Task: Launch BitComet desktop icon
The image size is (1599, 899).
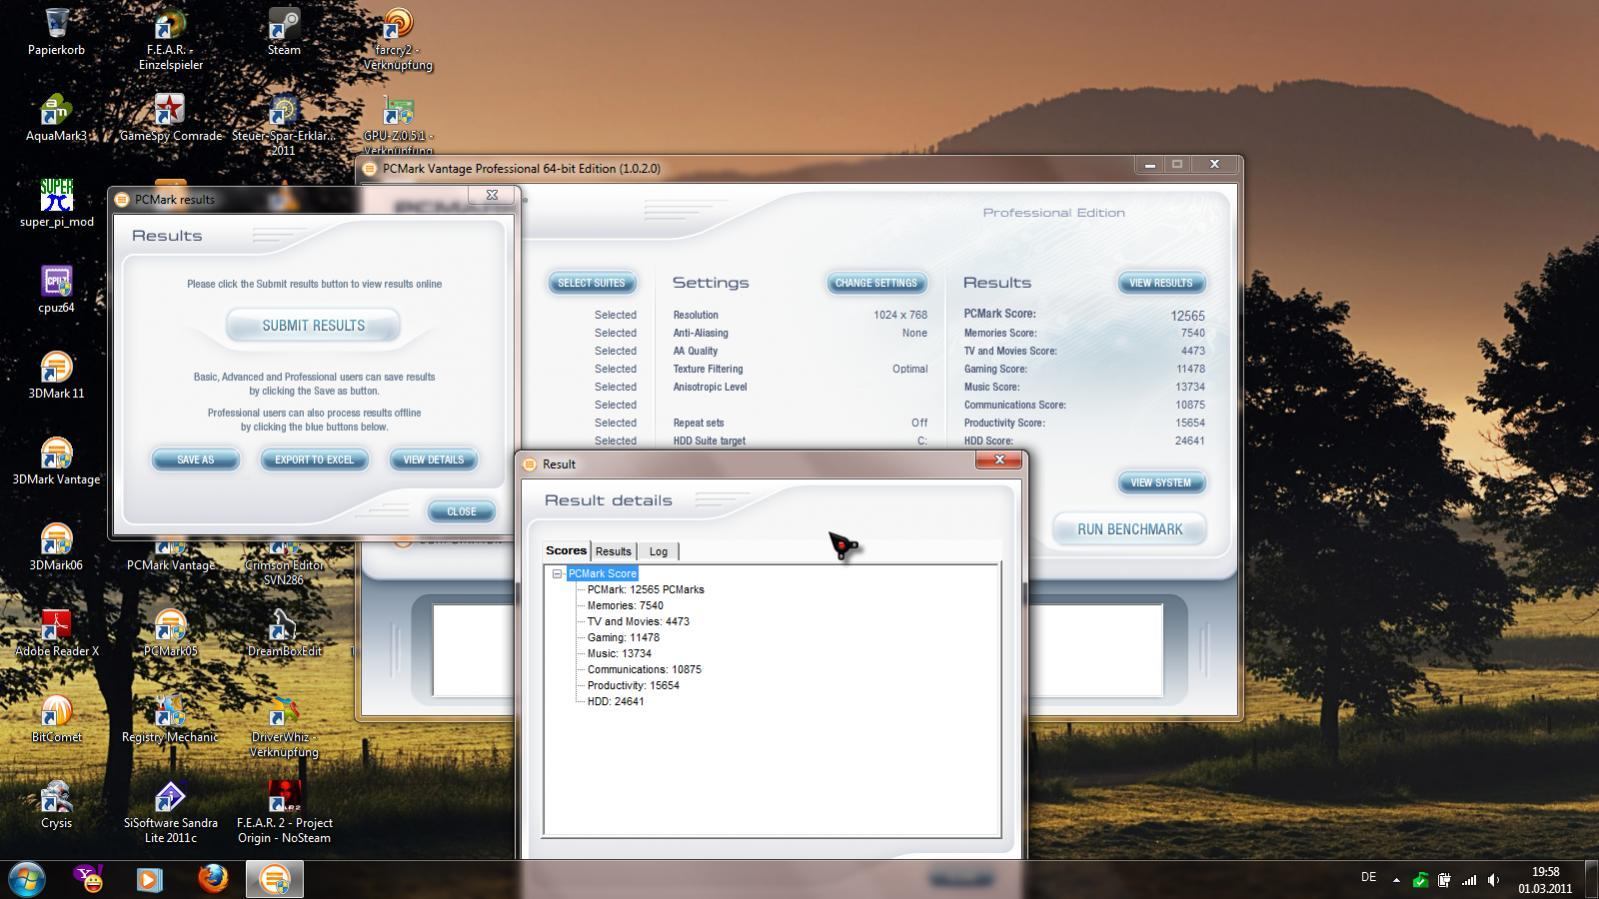Action: point(56,721)
